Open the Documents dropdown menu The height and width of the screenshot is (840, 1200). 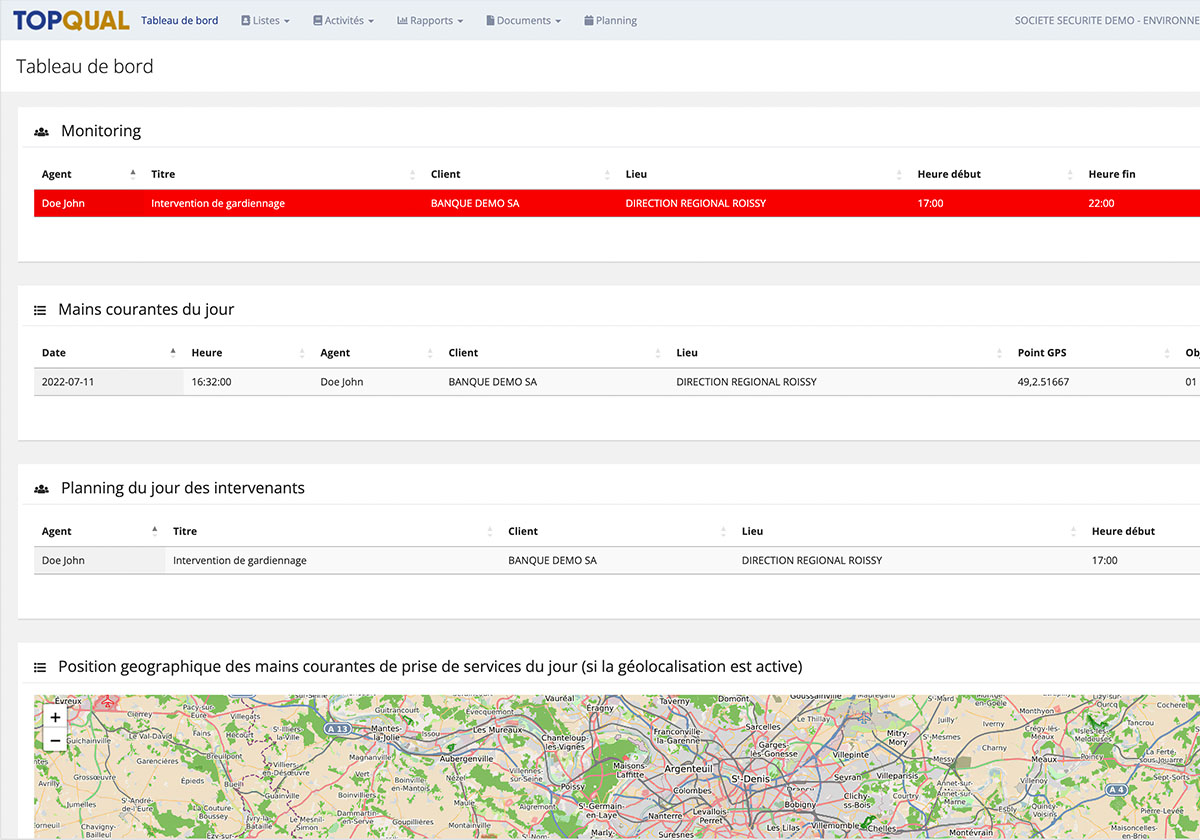pos(523,21)
